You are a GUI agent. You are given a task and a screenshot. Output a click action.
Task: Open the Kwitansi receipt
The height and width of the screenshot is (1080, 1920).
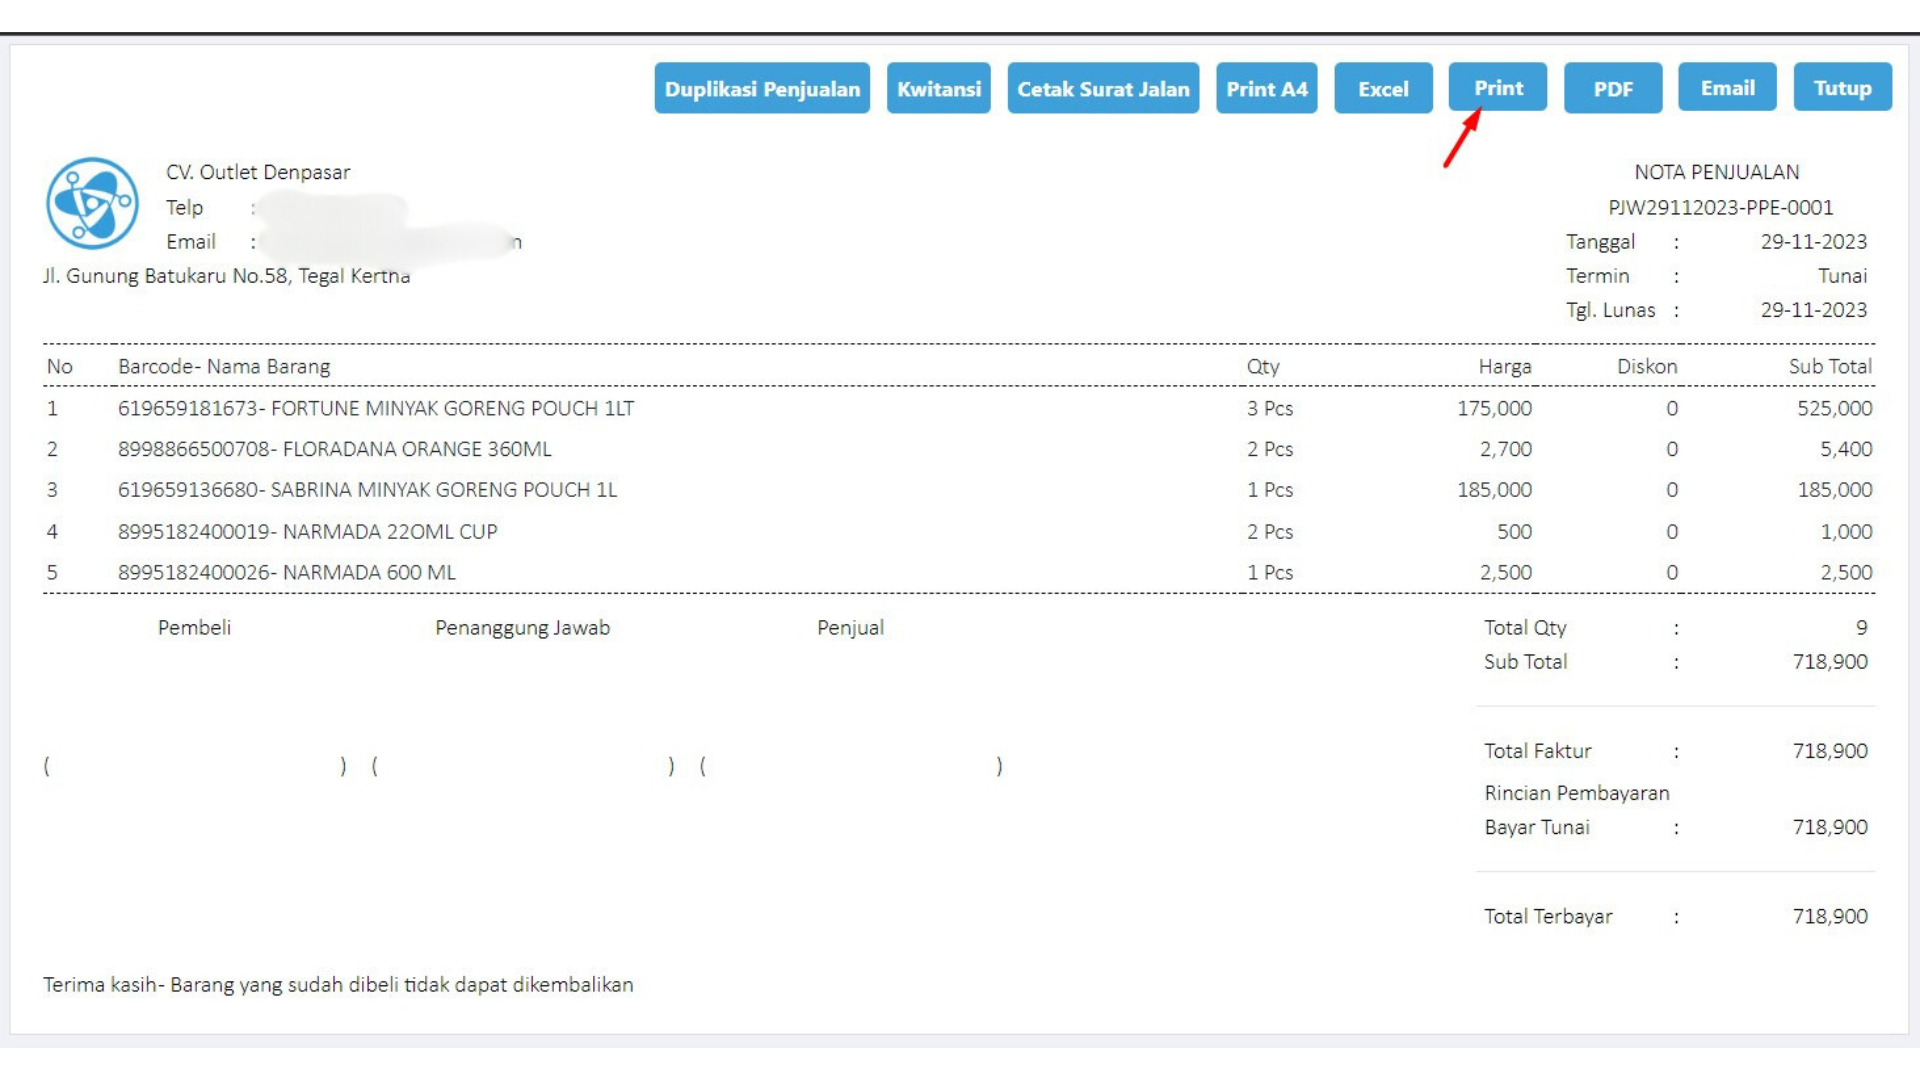pos(938,88)
